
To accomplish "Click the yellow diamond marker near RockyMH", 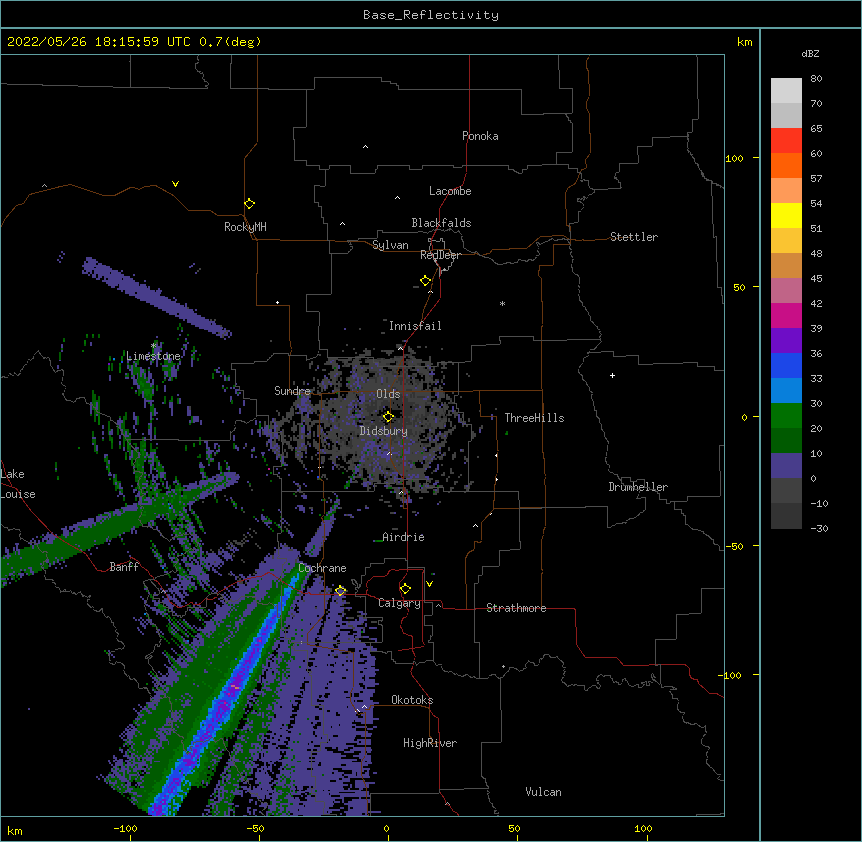I will point(250,204).
